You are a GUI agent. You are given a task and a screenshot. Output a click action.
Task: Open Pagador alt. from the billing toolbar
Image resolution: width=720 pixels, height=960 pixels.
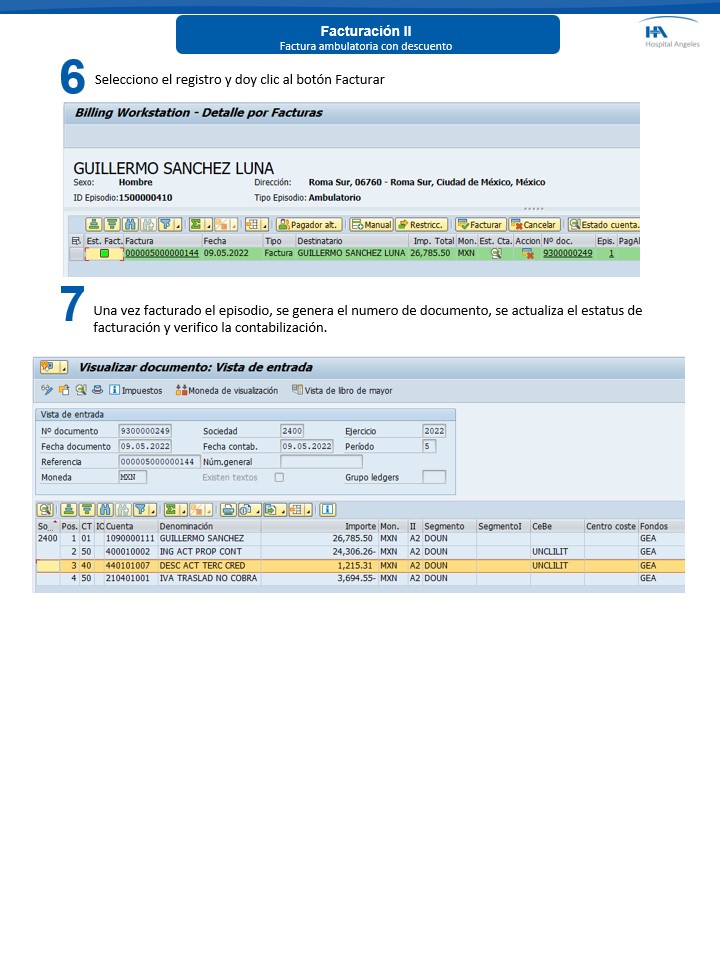point(309,225)
